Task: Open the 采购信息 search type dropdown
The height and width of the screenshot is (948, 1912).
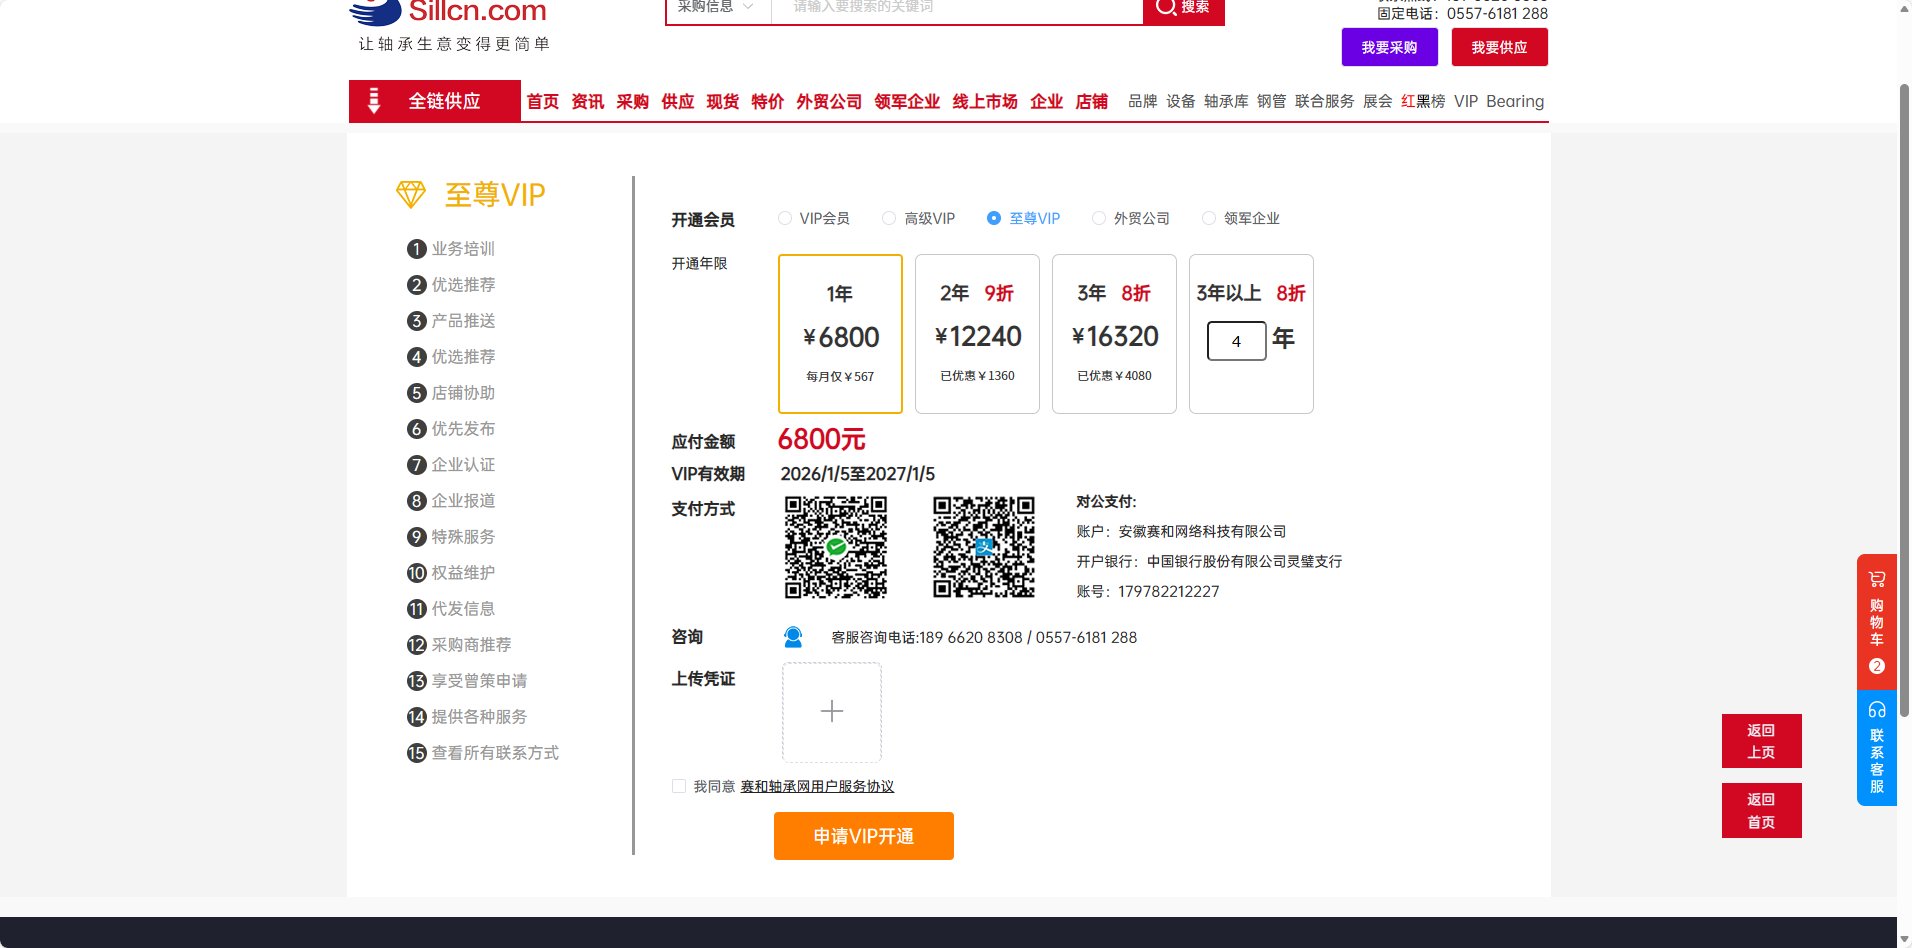Action: 717,8
